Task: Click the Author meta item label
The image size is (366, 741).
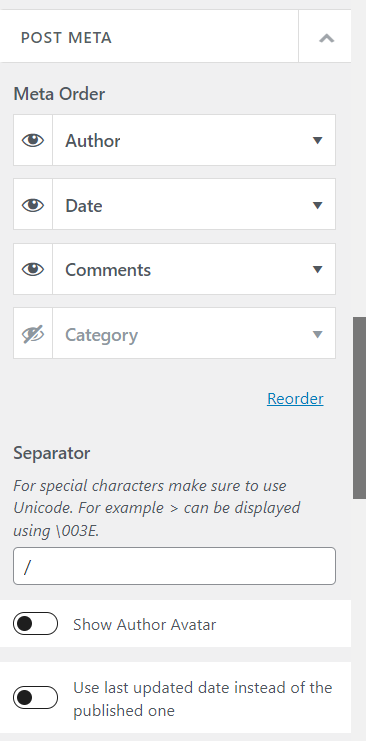Action: point(93,141)
